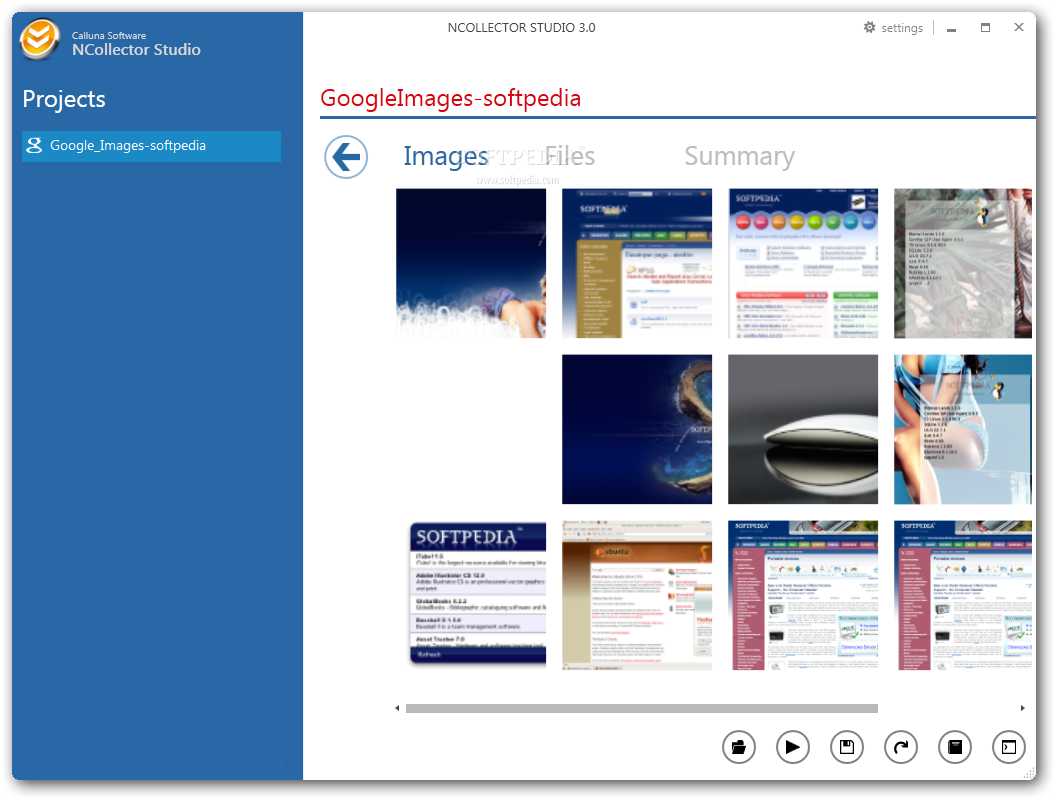Switch to the Files tab
The width and height of the screenshot is (1056, 800).
click(570, 156)
